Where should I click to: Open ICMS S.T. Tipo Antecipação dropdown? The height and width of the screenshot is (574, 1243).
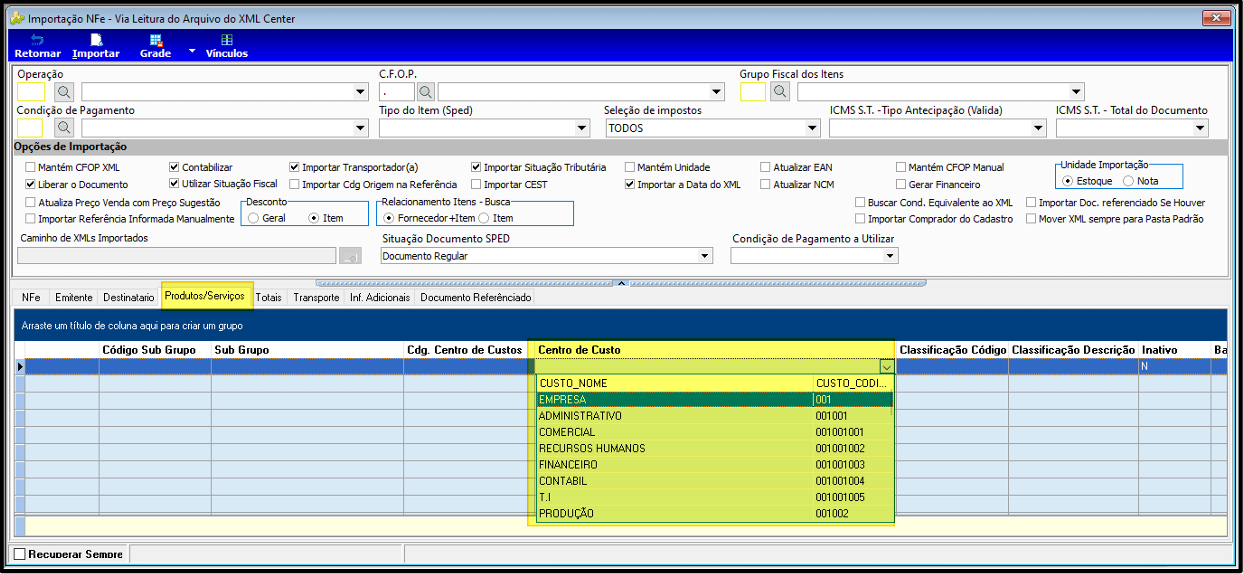click(1038, 128)
